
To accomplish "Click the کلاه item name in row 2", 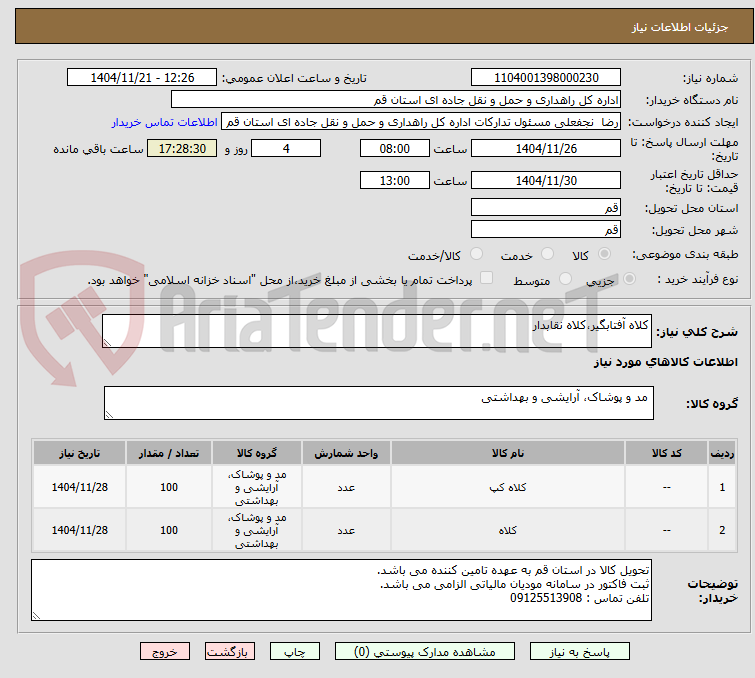I will [x=508, y=530].
